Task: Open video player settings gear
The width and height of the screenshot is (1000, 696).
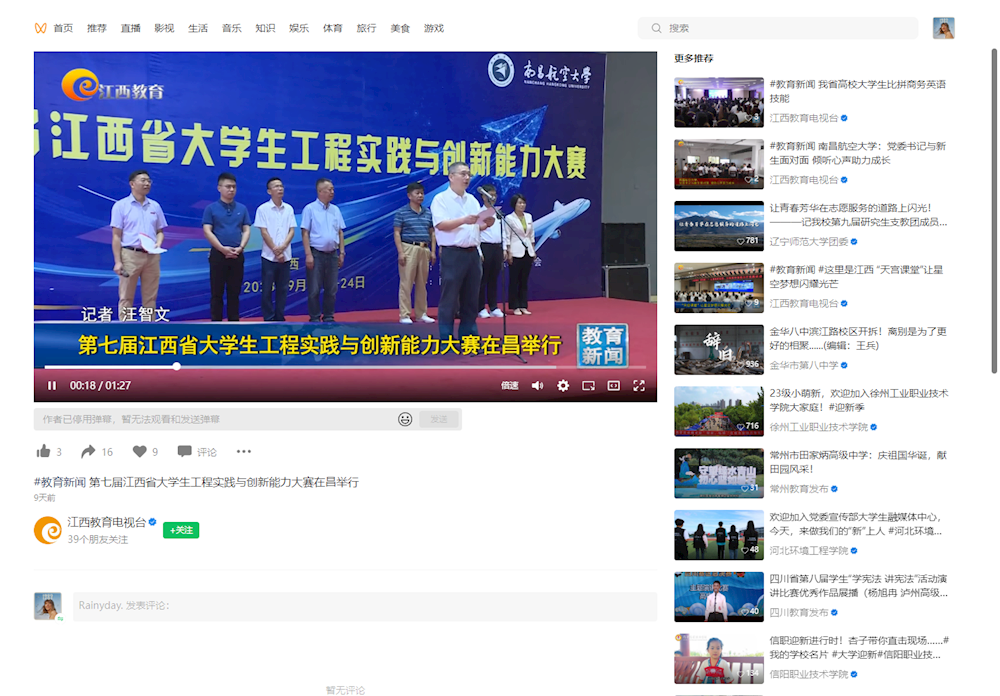Action: [x=563, y=386]
